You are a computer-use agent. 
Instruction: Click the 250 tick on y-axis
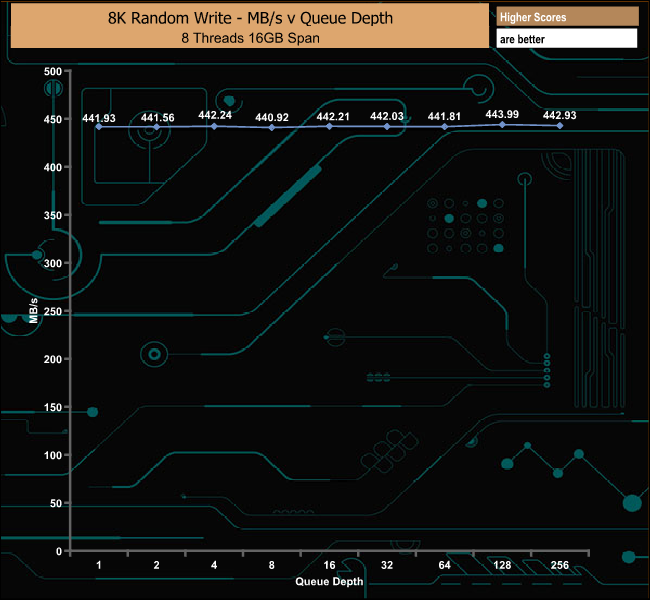[x=52, y=311]
